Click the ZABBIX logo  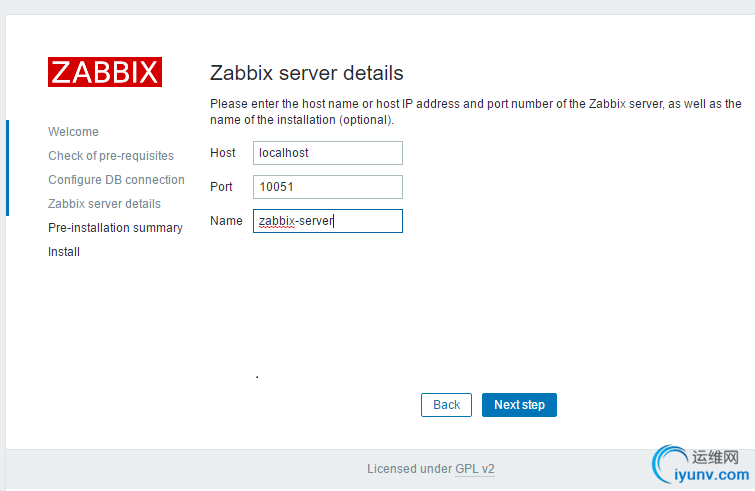click(x=105, y=72)
